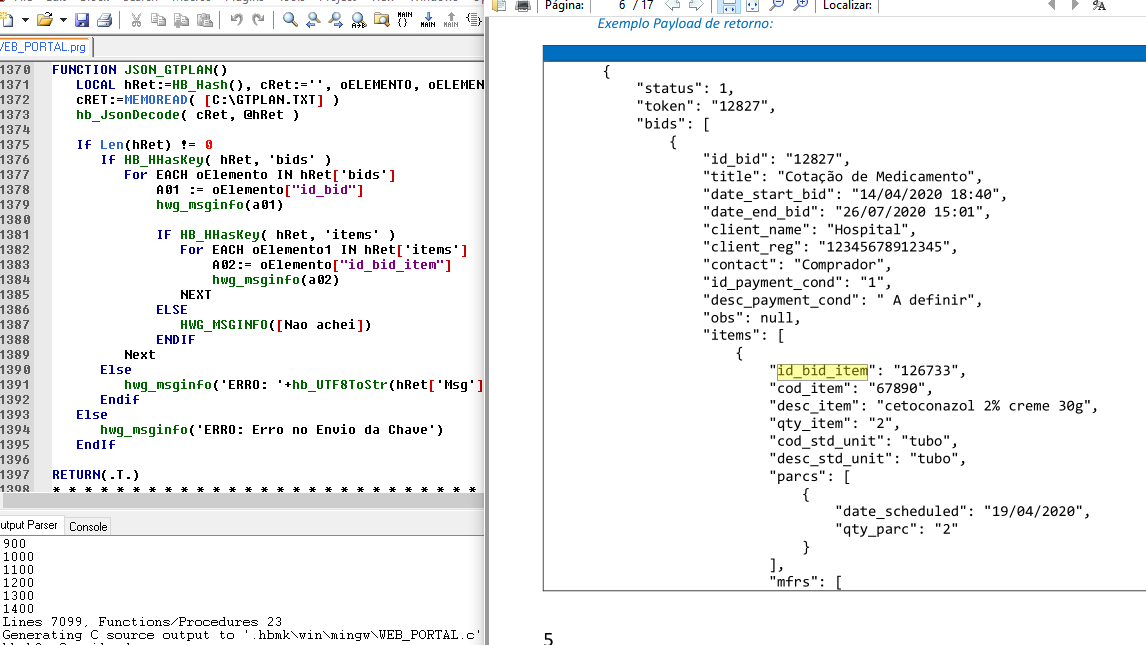This screenshot has width=1146, height=645.
Task: Click the Print icon in editor toolbar
Action: pyautogui.click(x=103, y=20)
